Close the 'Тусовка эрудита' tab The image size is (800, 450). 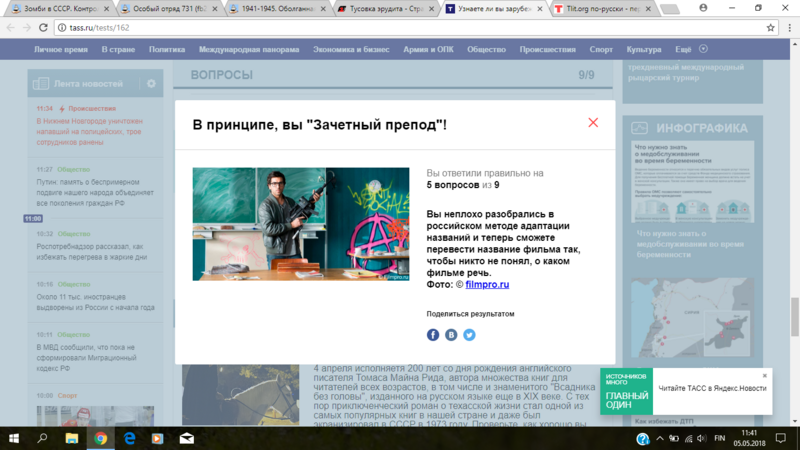tap(432, 9)
